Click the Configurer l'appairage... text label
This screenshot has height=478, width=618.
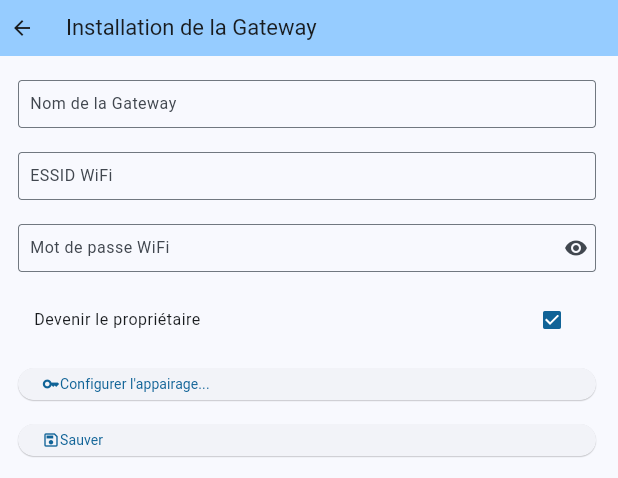tap(135, 384)
